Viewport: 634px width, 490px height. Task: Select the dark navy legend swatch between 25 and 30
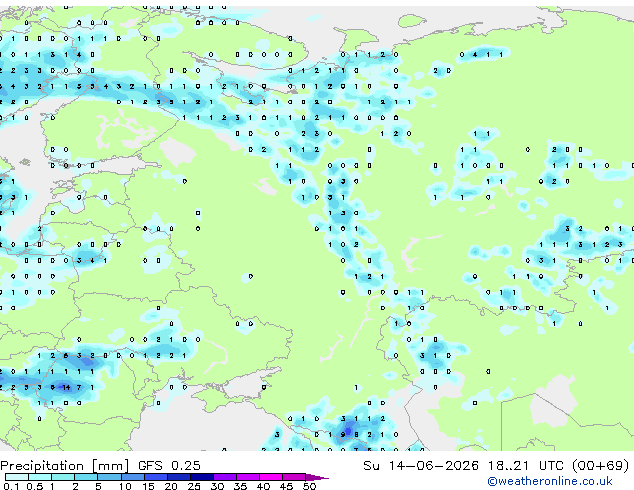click(202, 477)
